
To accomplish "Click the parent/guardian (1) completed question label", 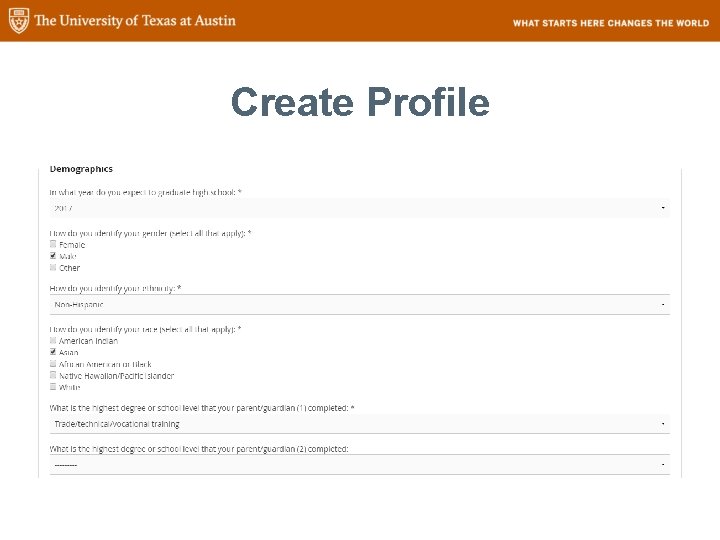I will click(202, 408).
